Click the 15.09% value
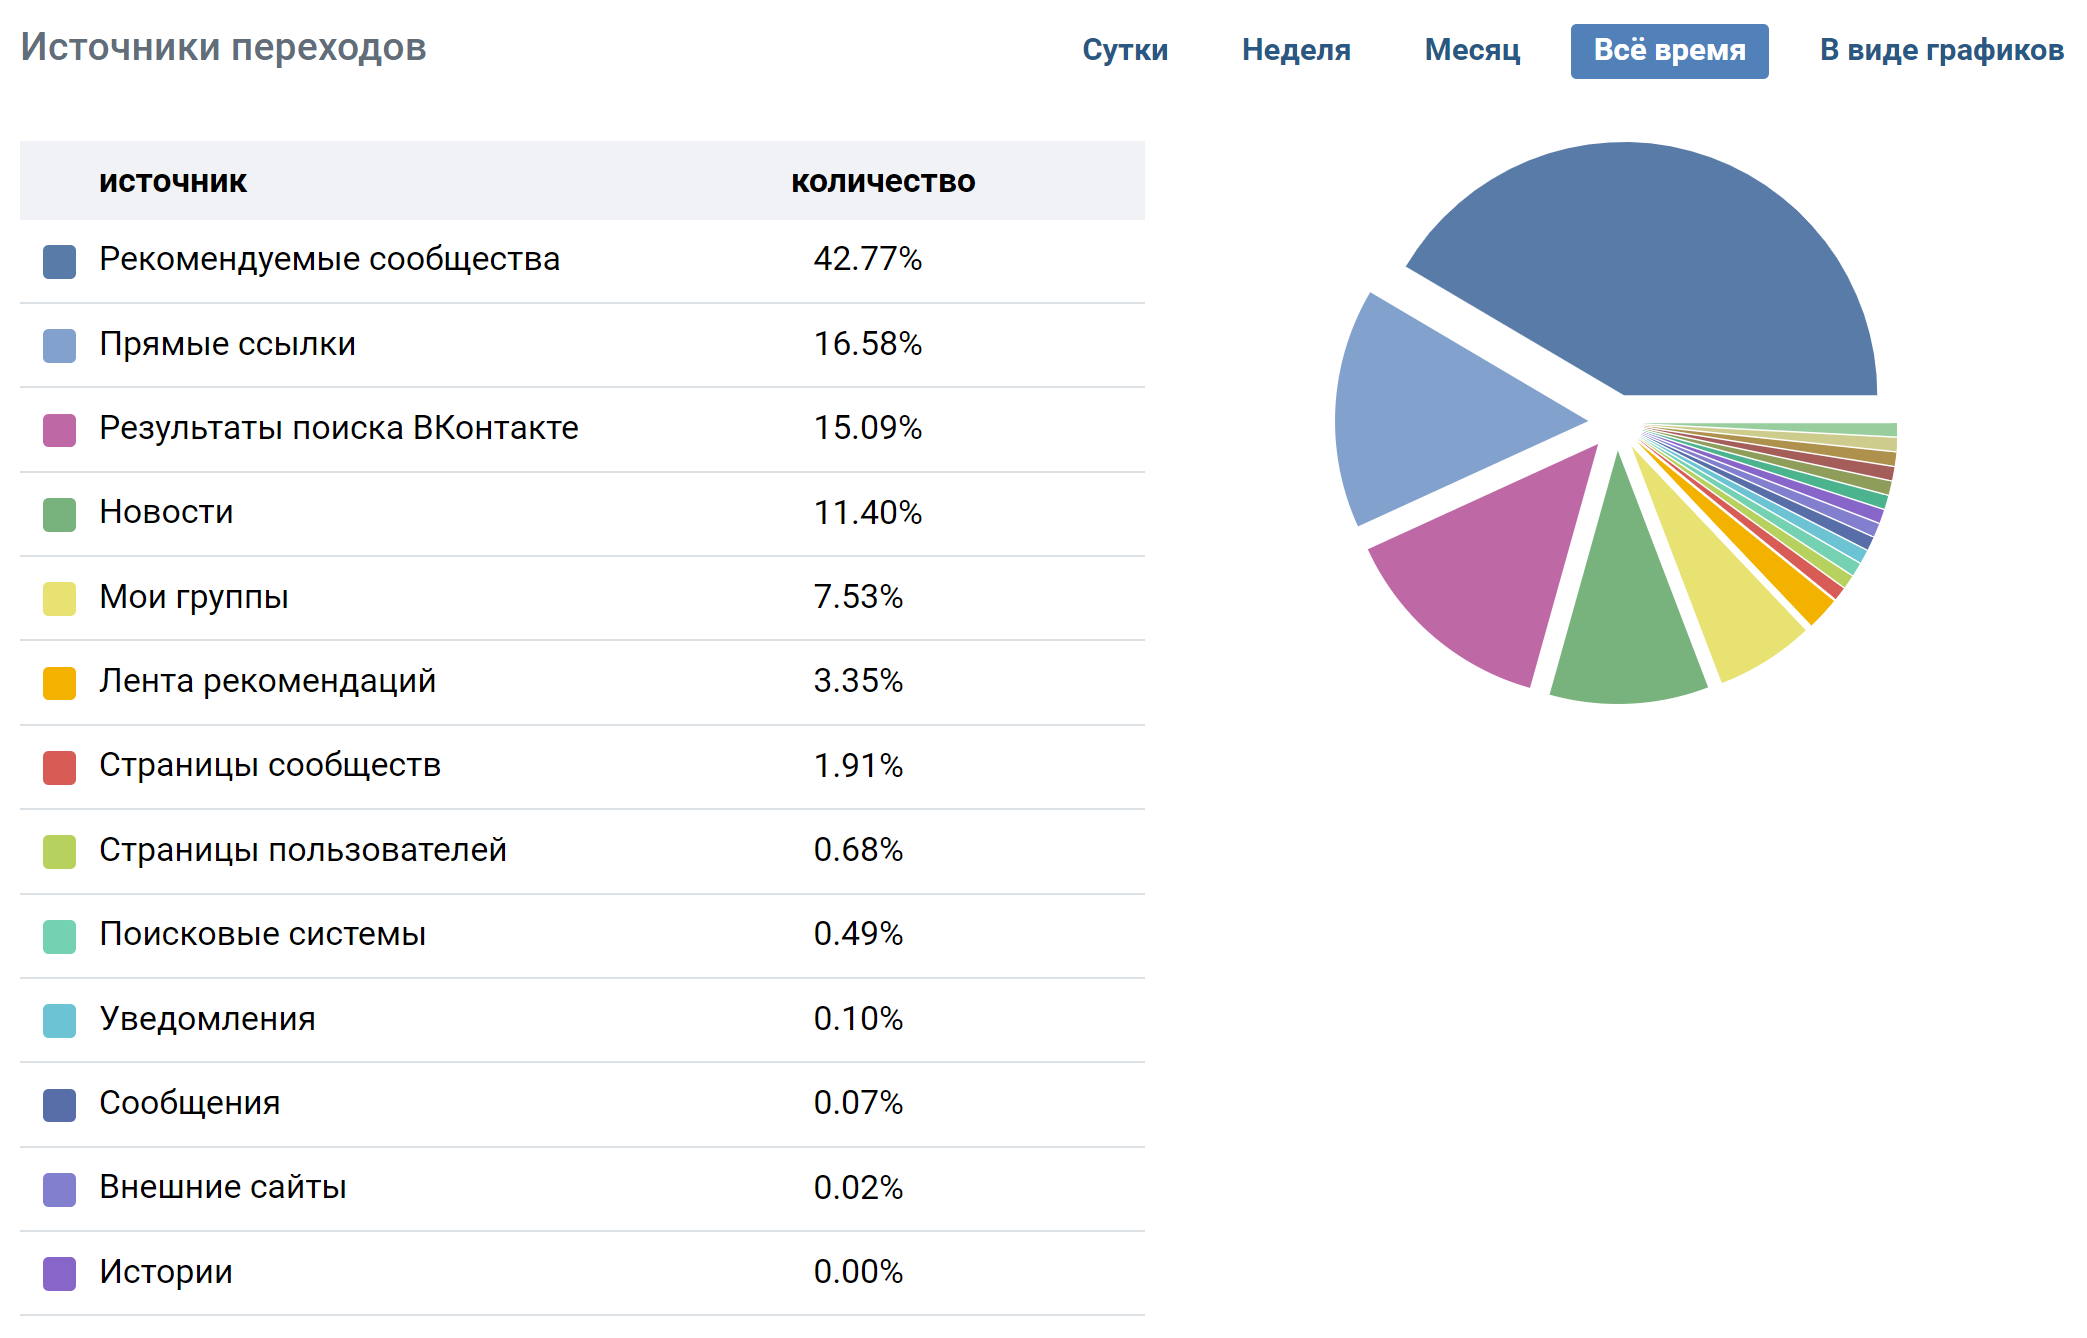Viewport: 2087px width, 1338px height. [x=867, y=428]
